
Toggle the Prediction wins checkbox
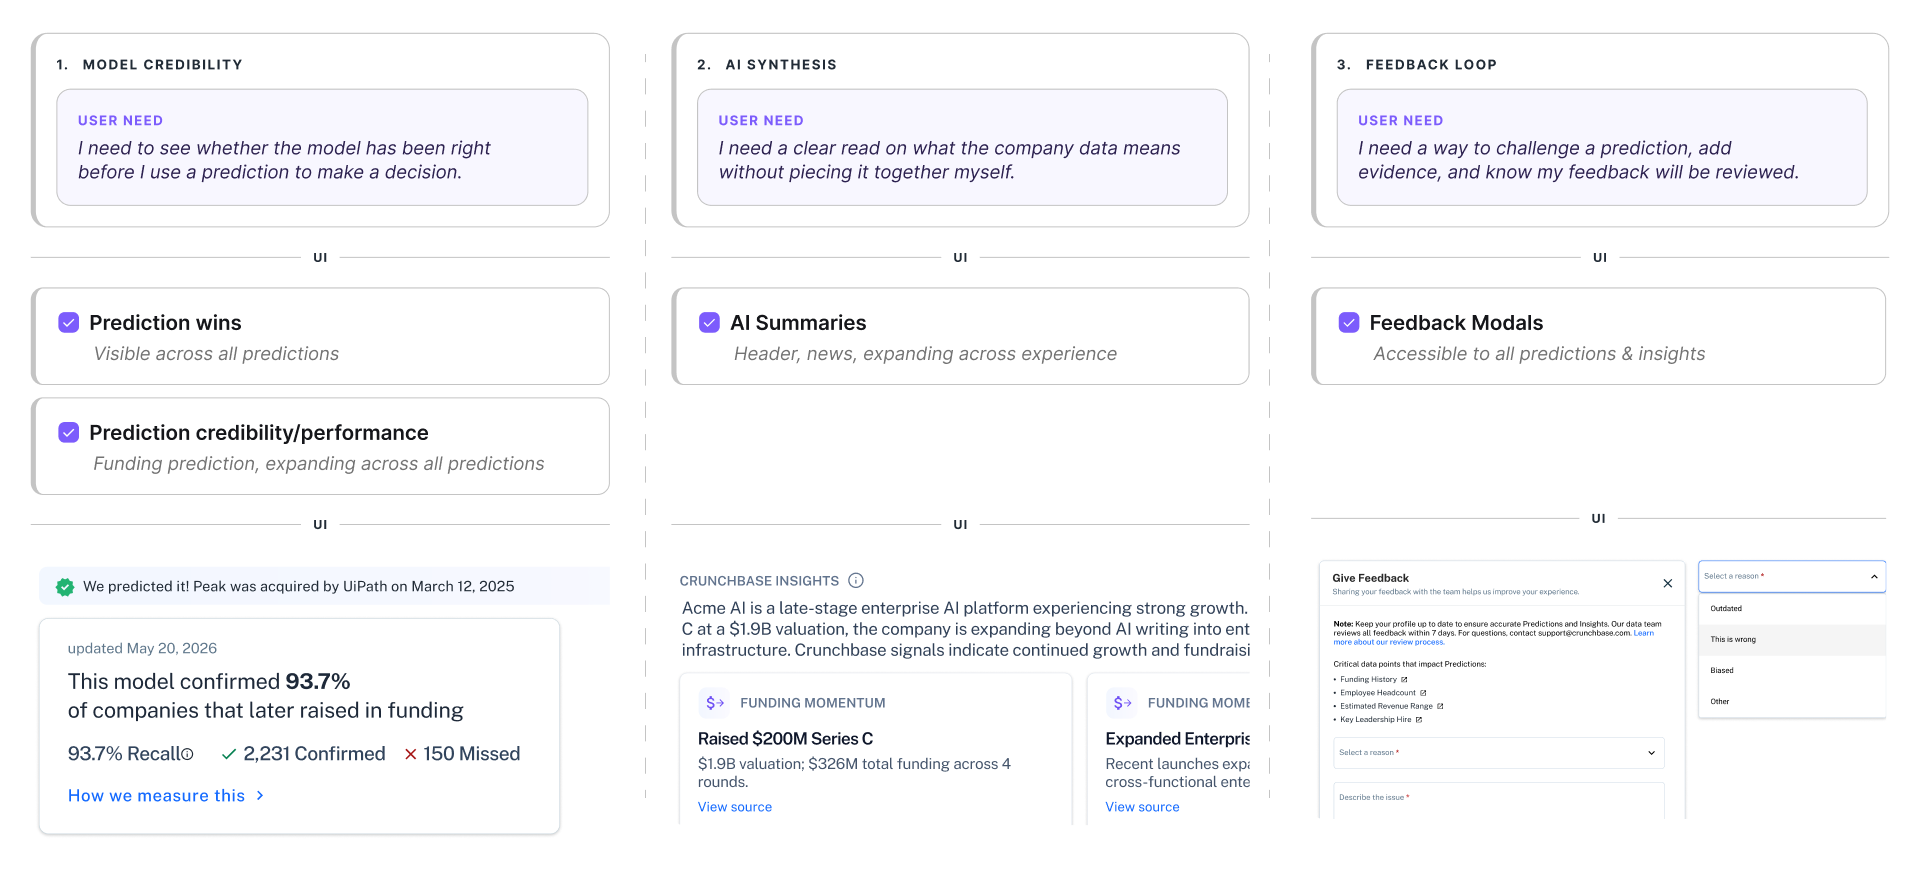tap(69, 323)
